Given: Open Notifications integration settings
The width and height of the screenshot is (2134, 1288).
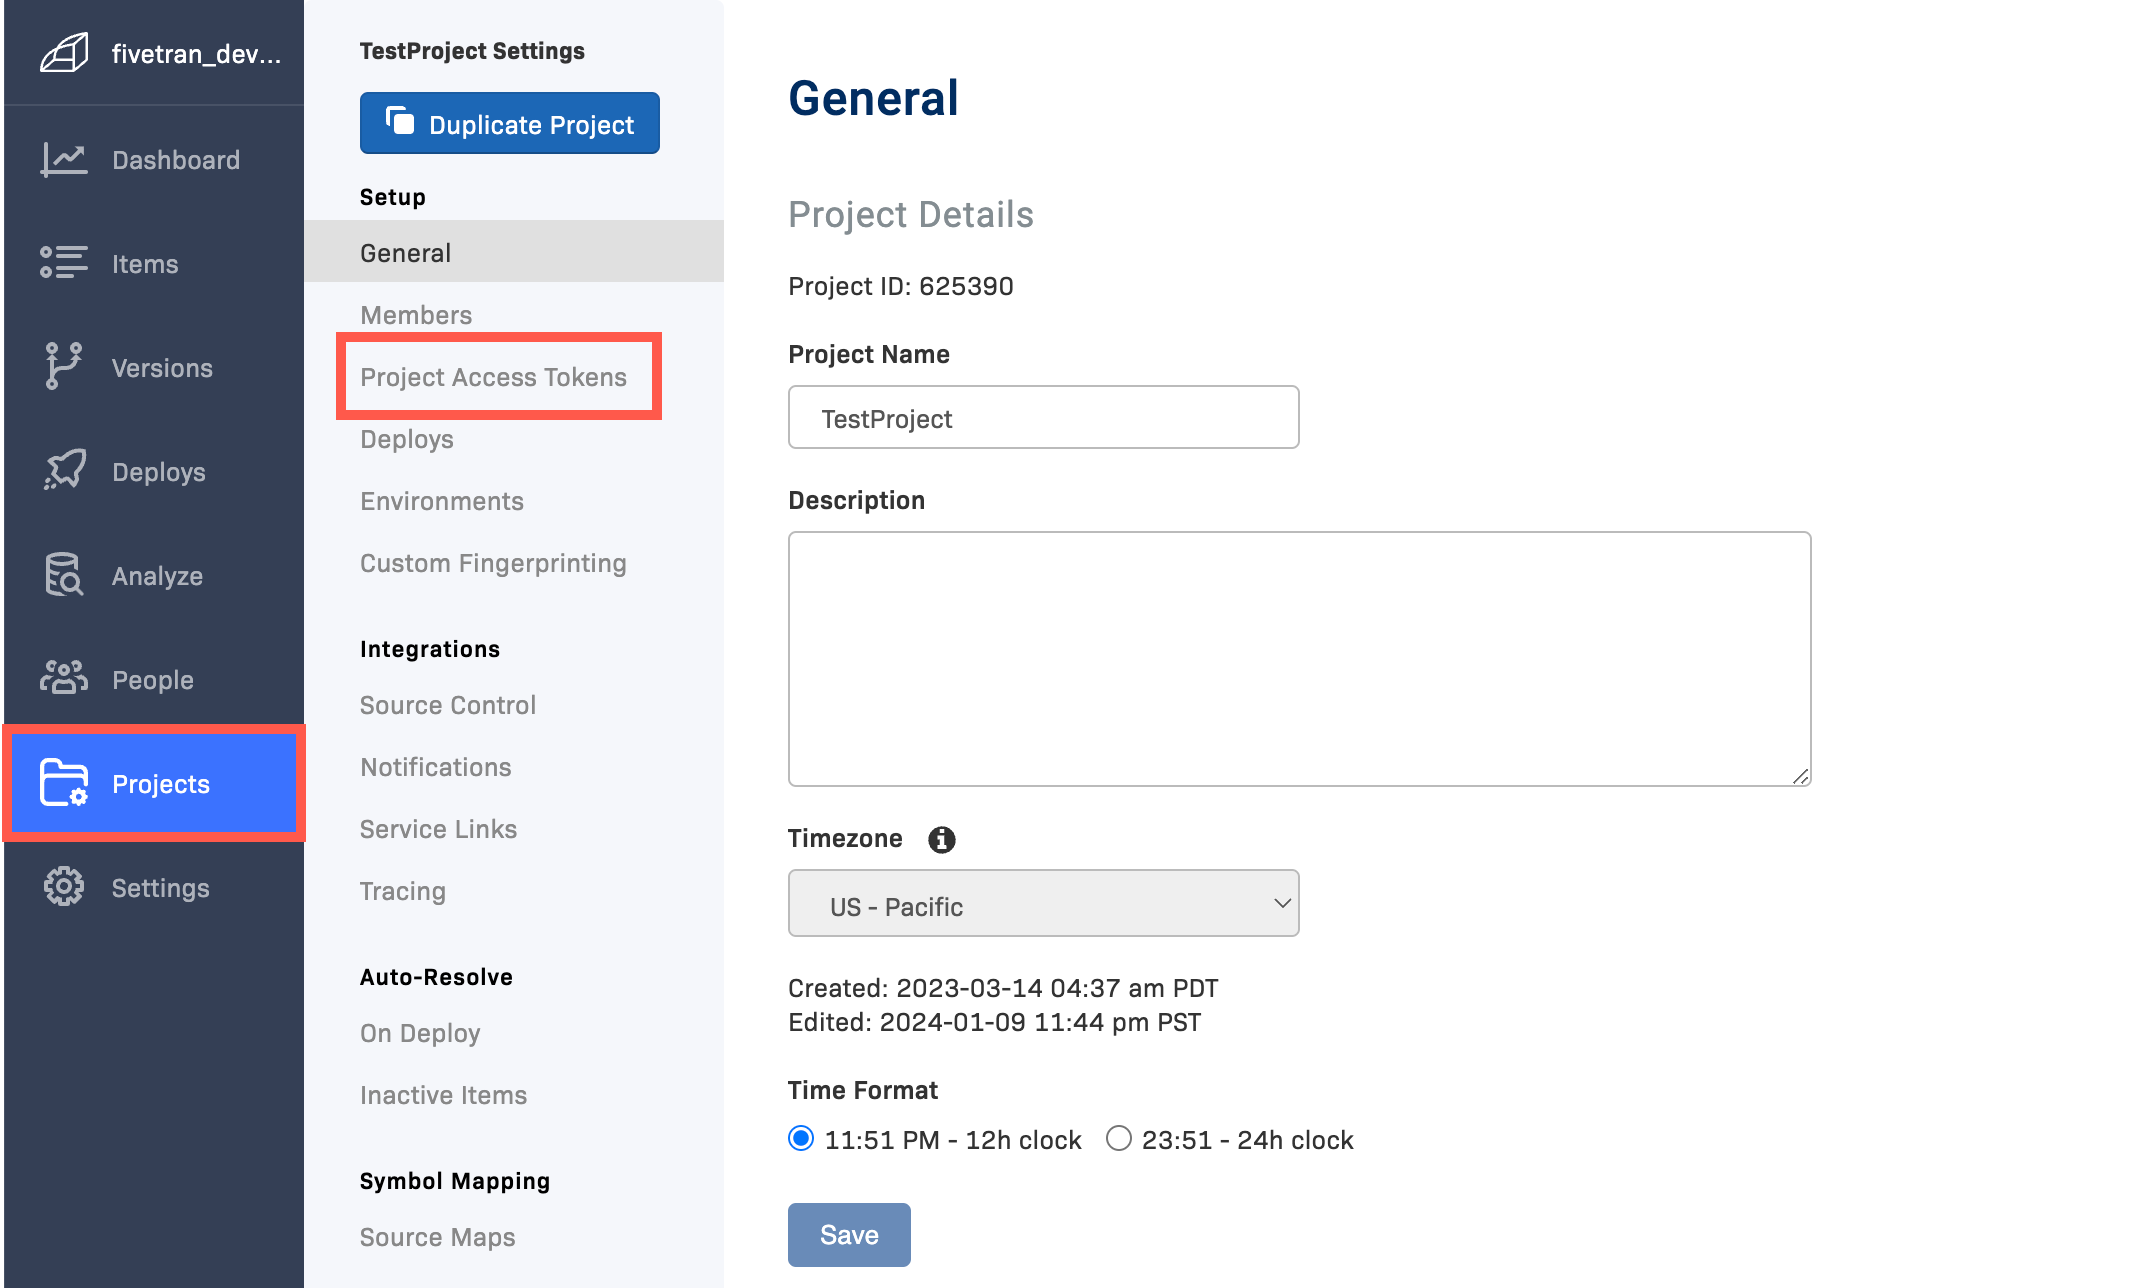Looking at the screenshot, I should [x=436, y=767].
